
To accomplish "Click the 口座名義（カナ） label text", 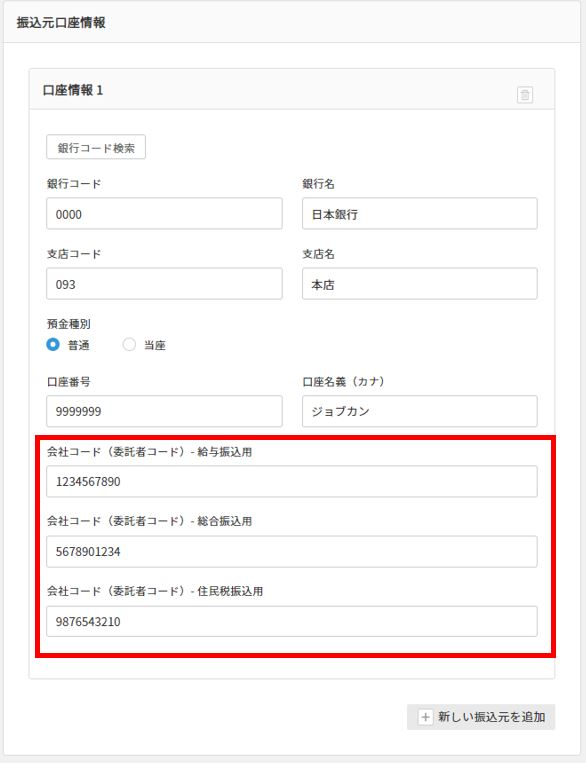I will pyautogui.click(x=344, y=382).
